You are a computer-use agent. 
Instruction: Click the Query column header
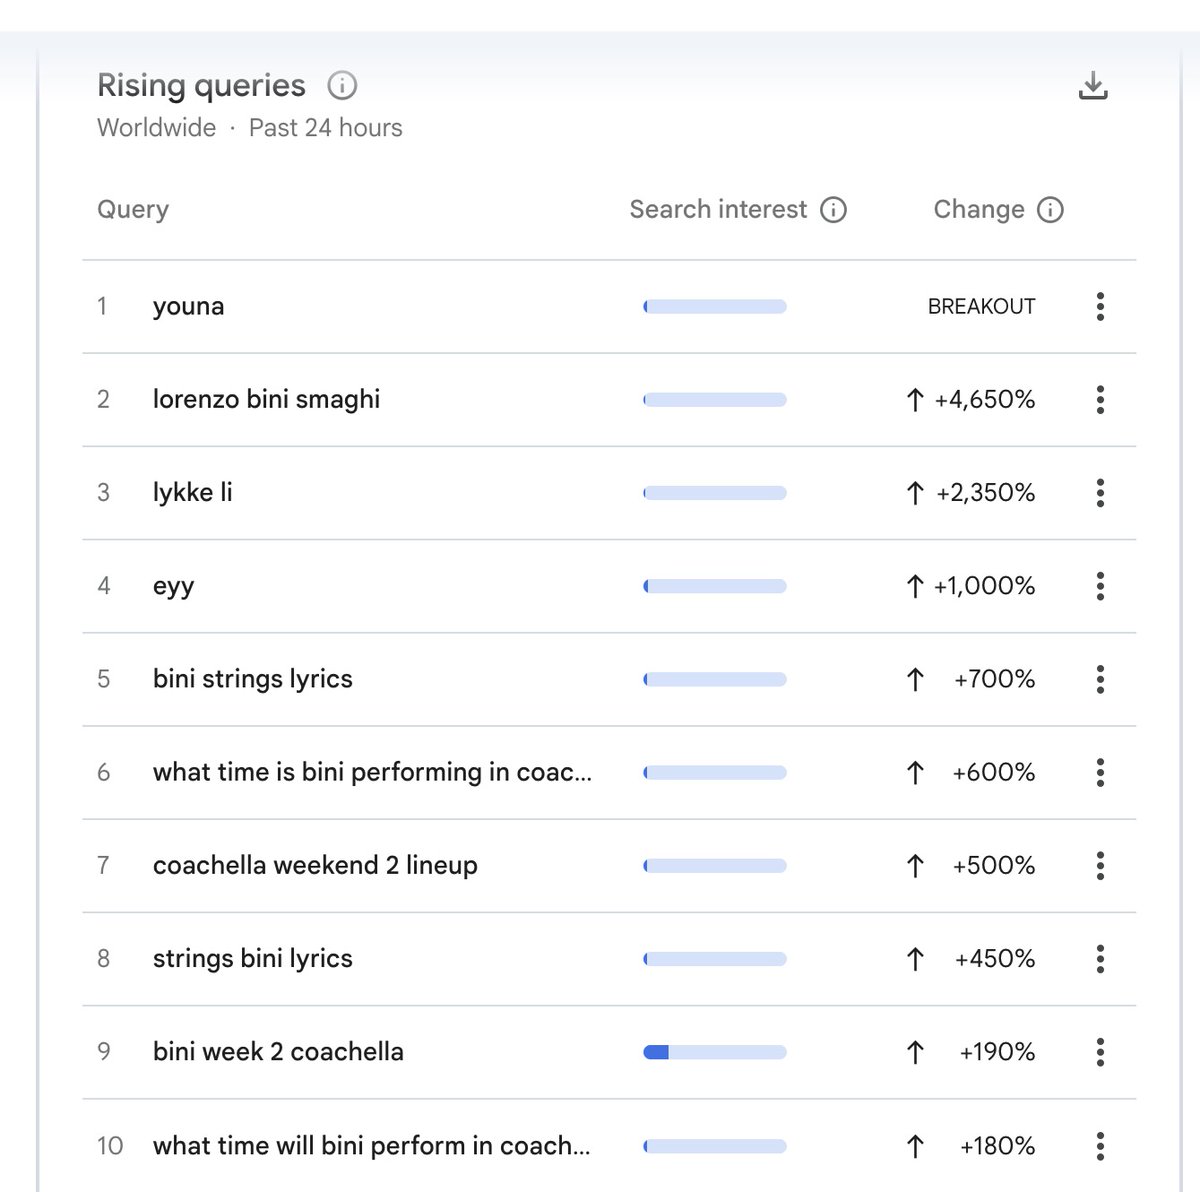tap(133, 210)
